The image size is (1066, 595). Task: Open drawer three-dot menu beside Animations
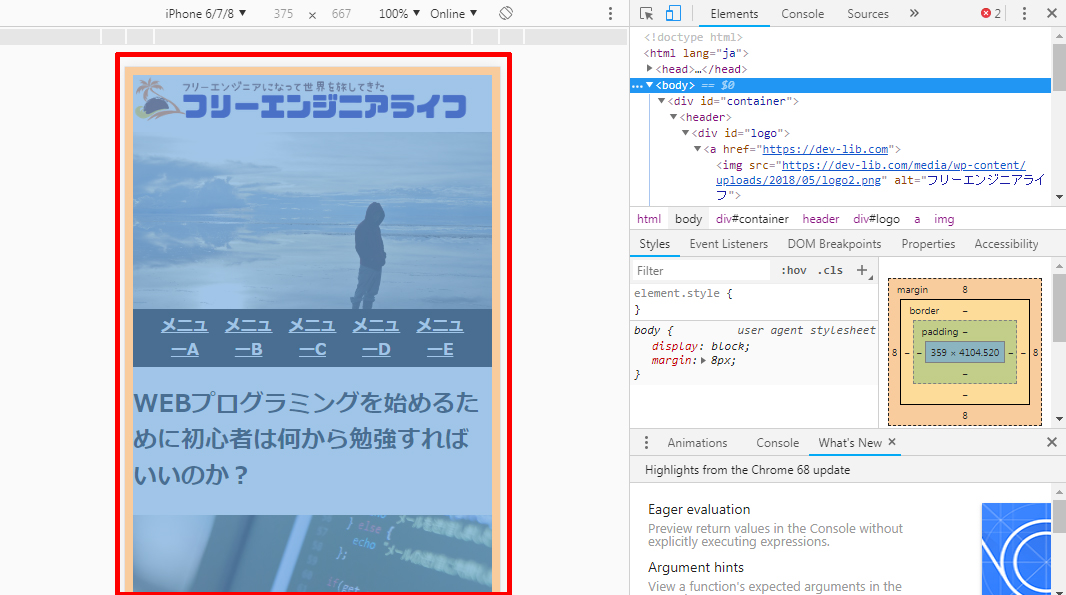(x=646, y=443)
